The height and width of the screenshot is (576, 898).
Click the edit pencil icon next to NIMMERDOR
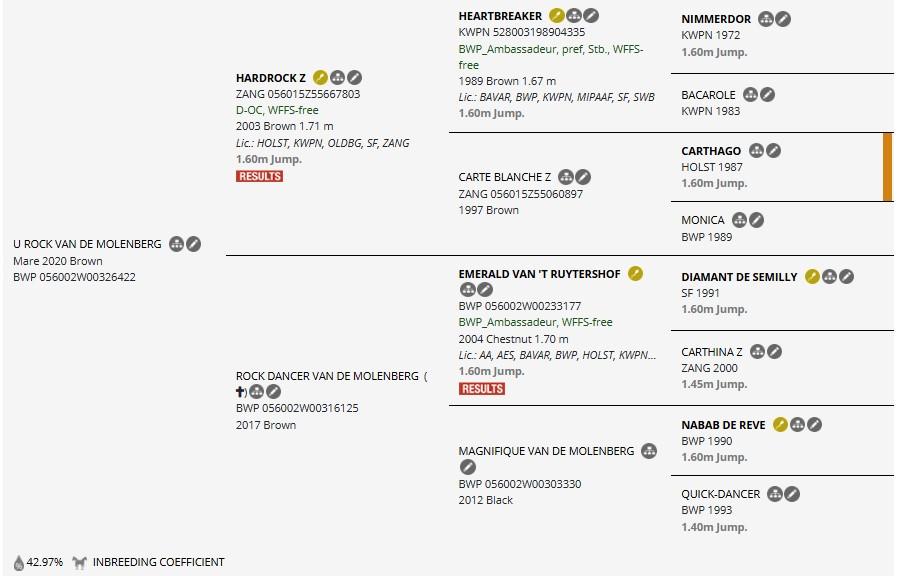tap(783, 19)
